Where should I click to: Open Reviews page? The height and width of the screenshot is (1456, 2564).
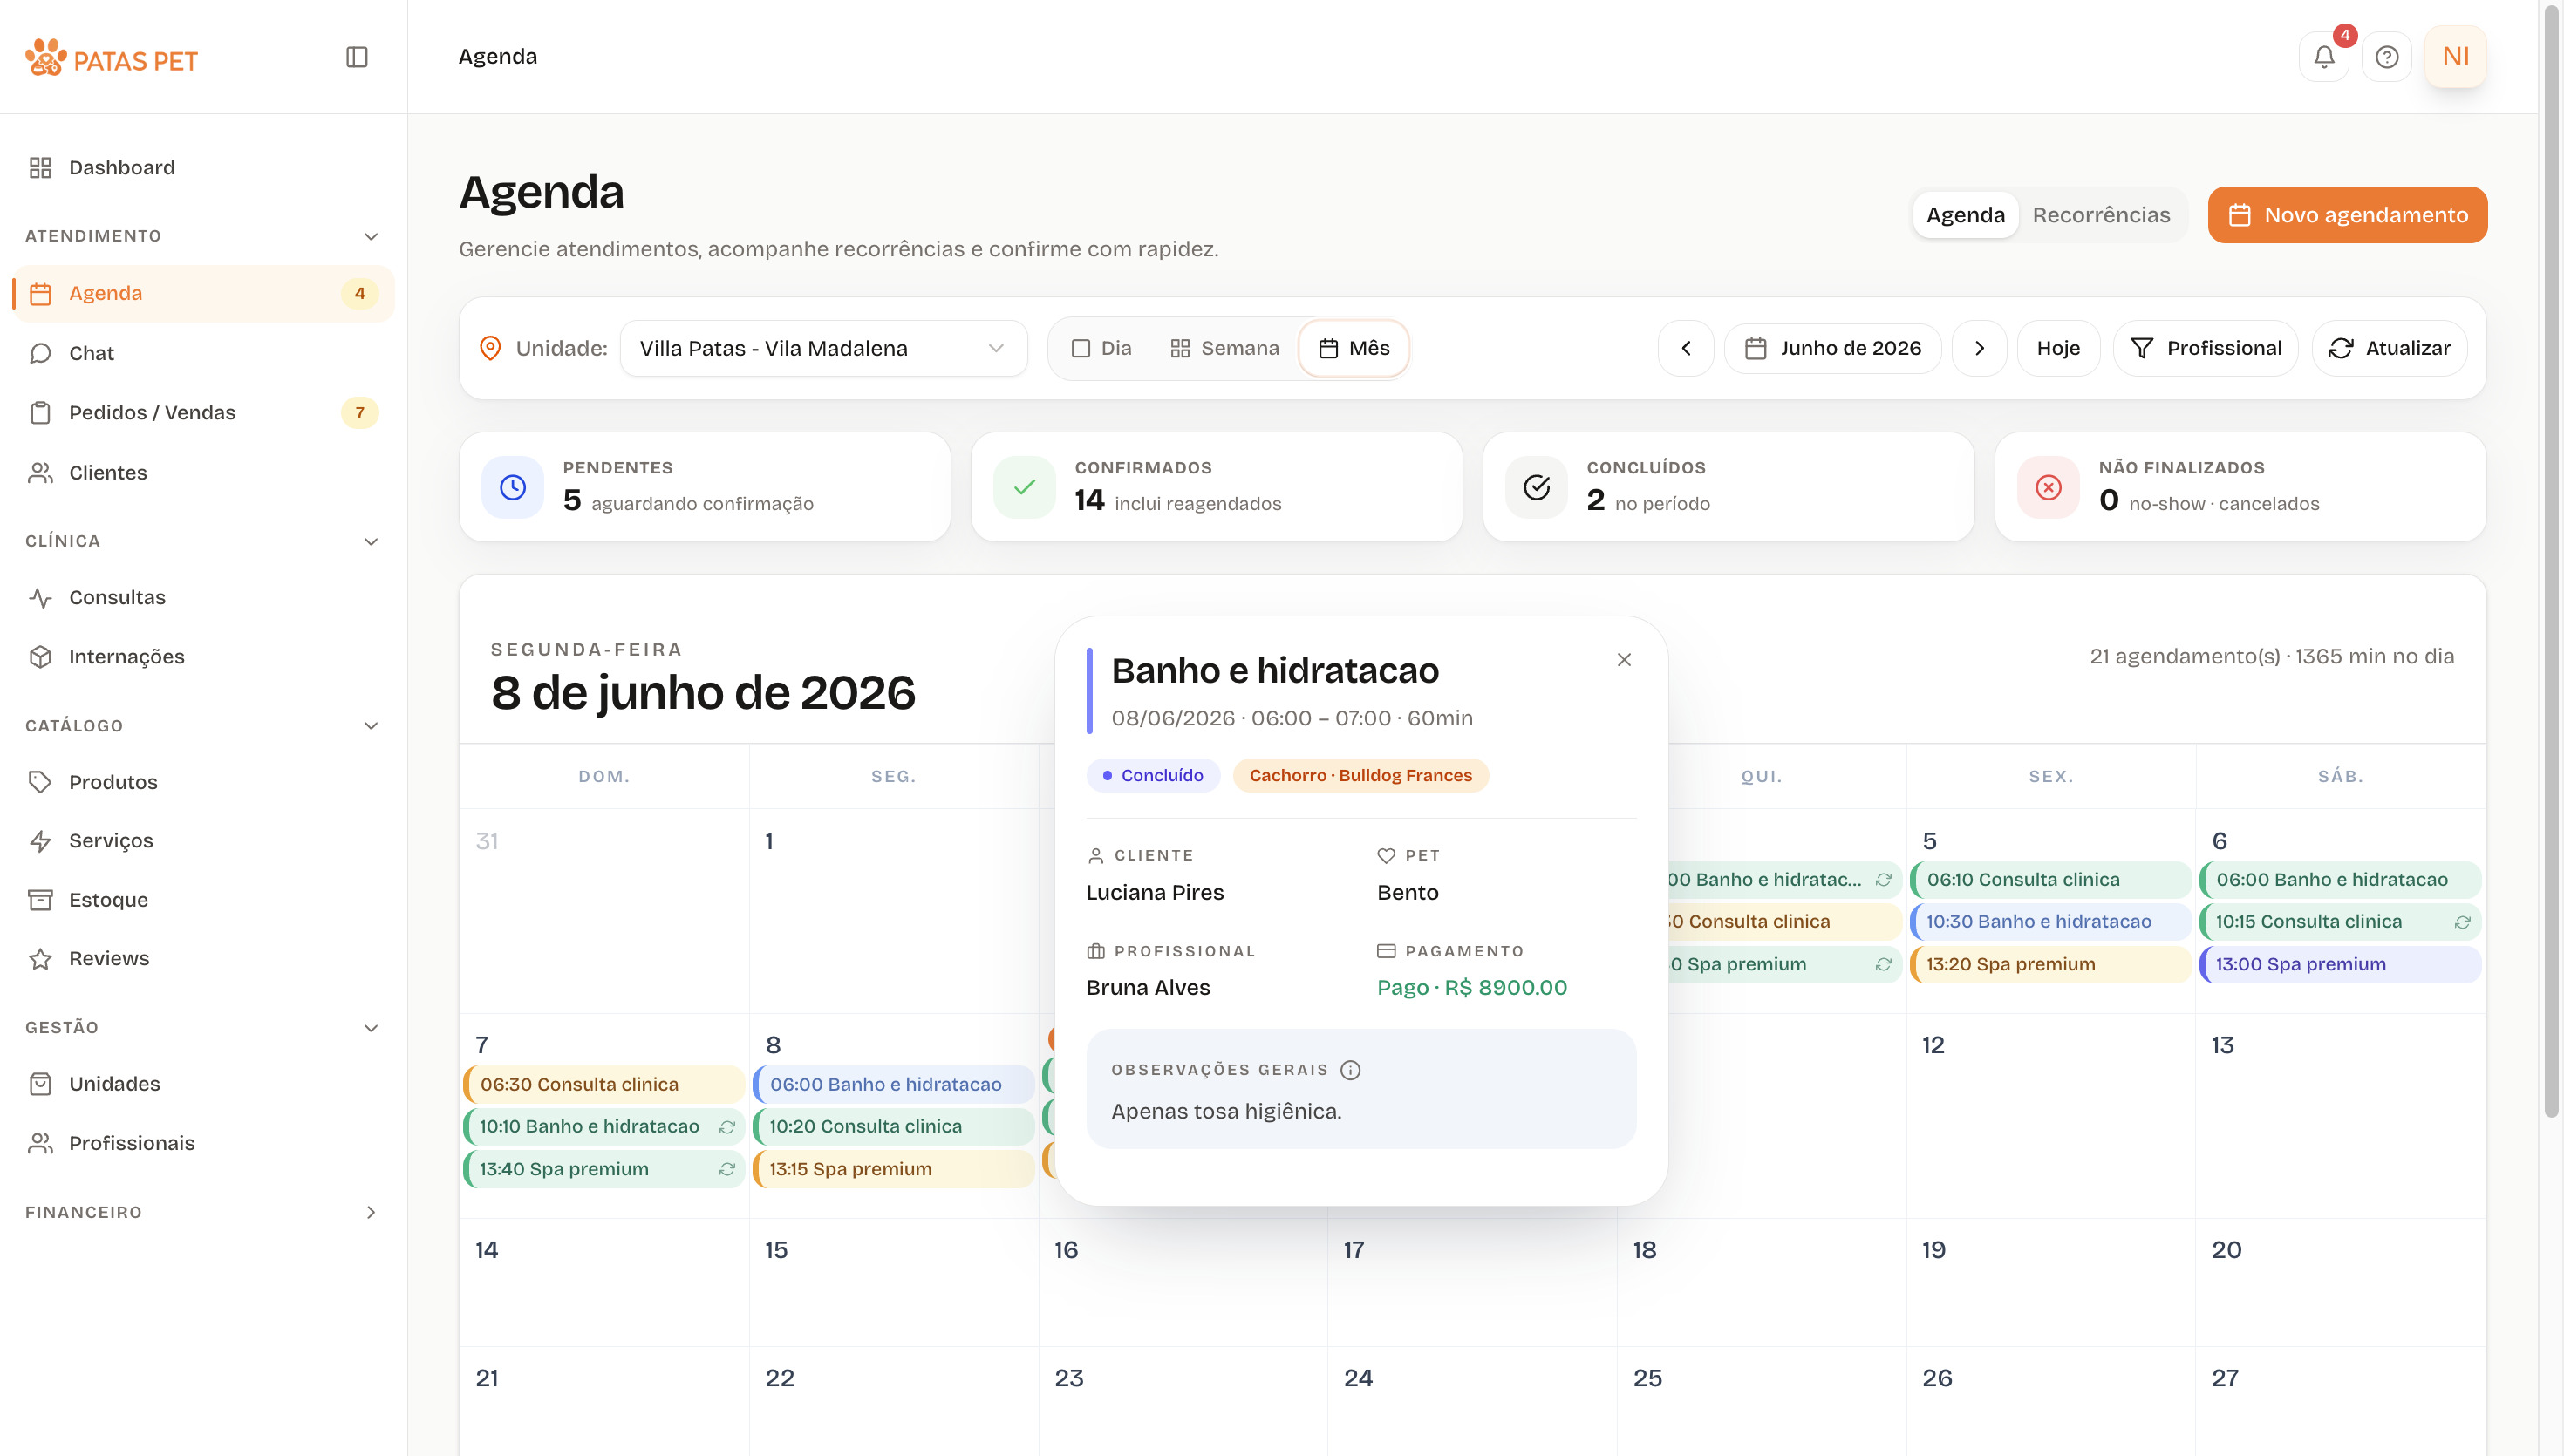point(204,958)
